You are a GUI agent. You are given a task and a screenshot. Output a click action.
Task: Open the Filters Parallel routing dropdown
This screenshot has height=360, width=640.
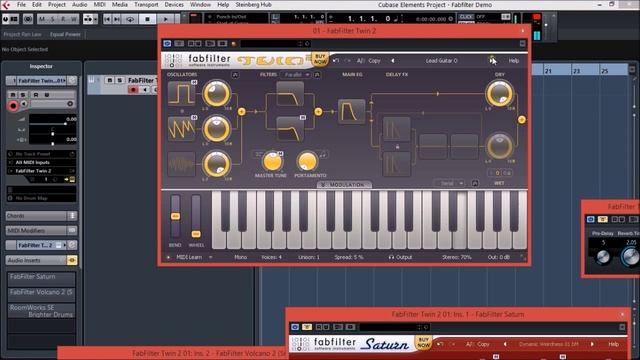pyautogui.click(x=296, y=75)
